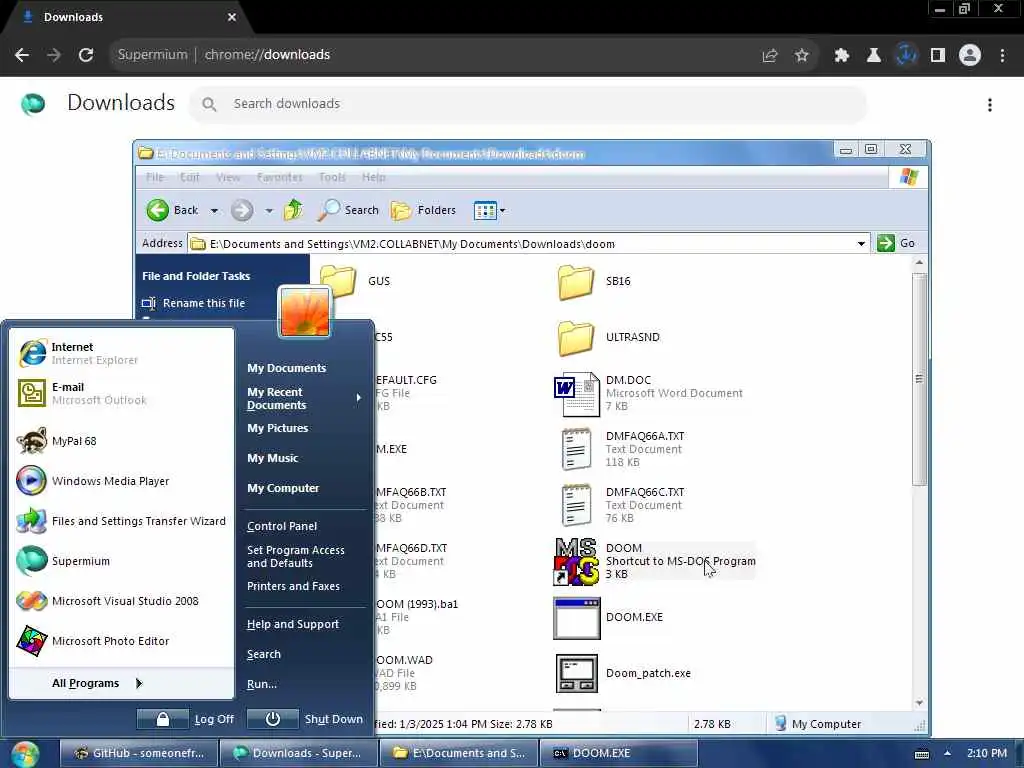This screenshot has width=1024, height=768.
Task: Open Help and Support
Action: (x=293, y=624)
